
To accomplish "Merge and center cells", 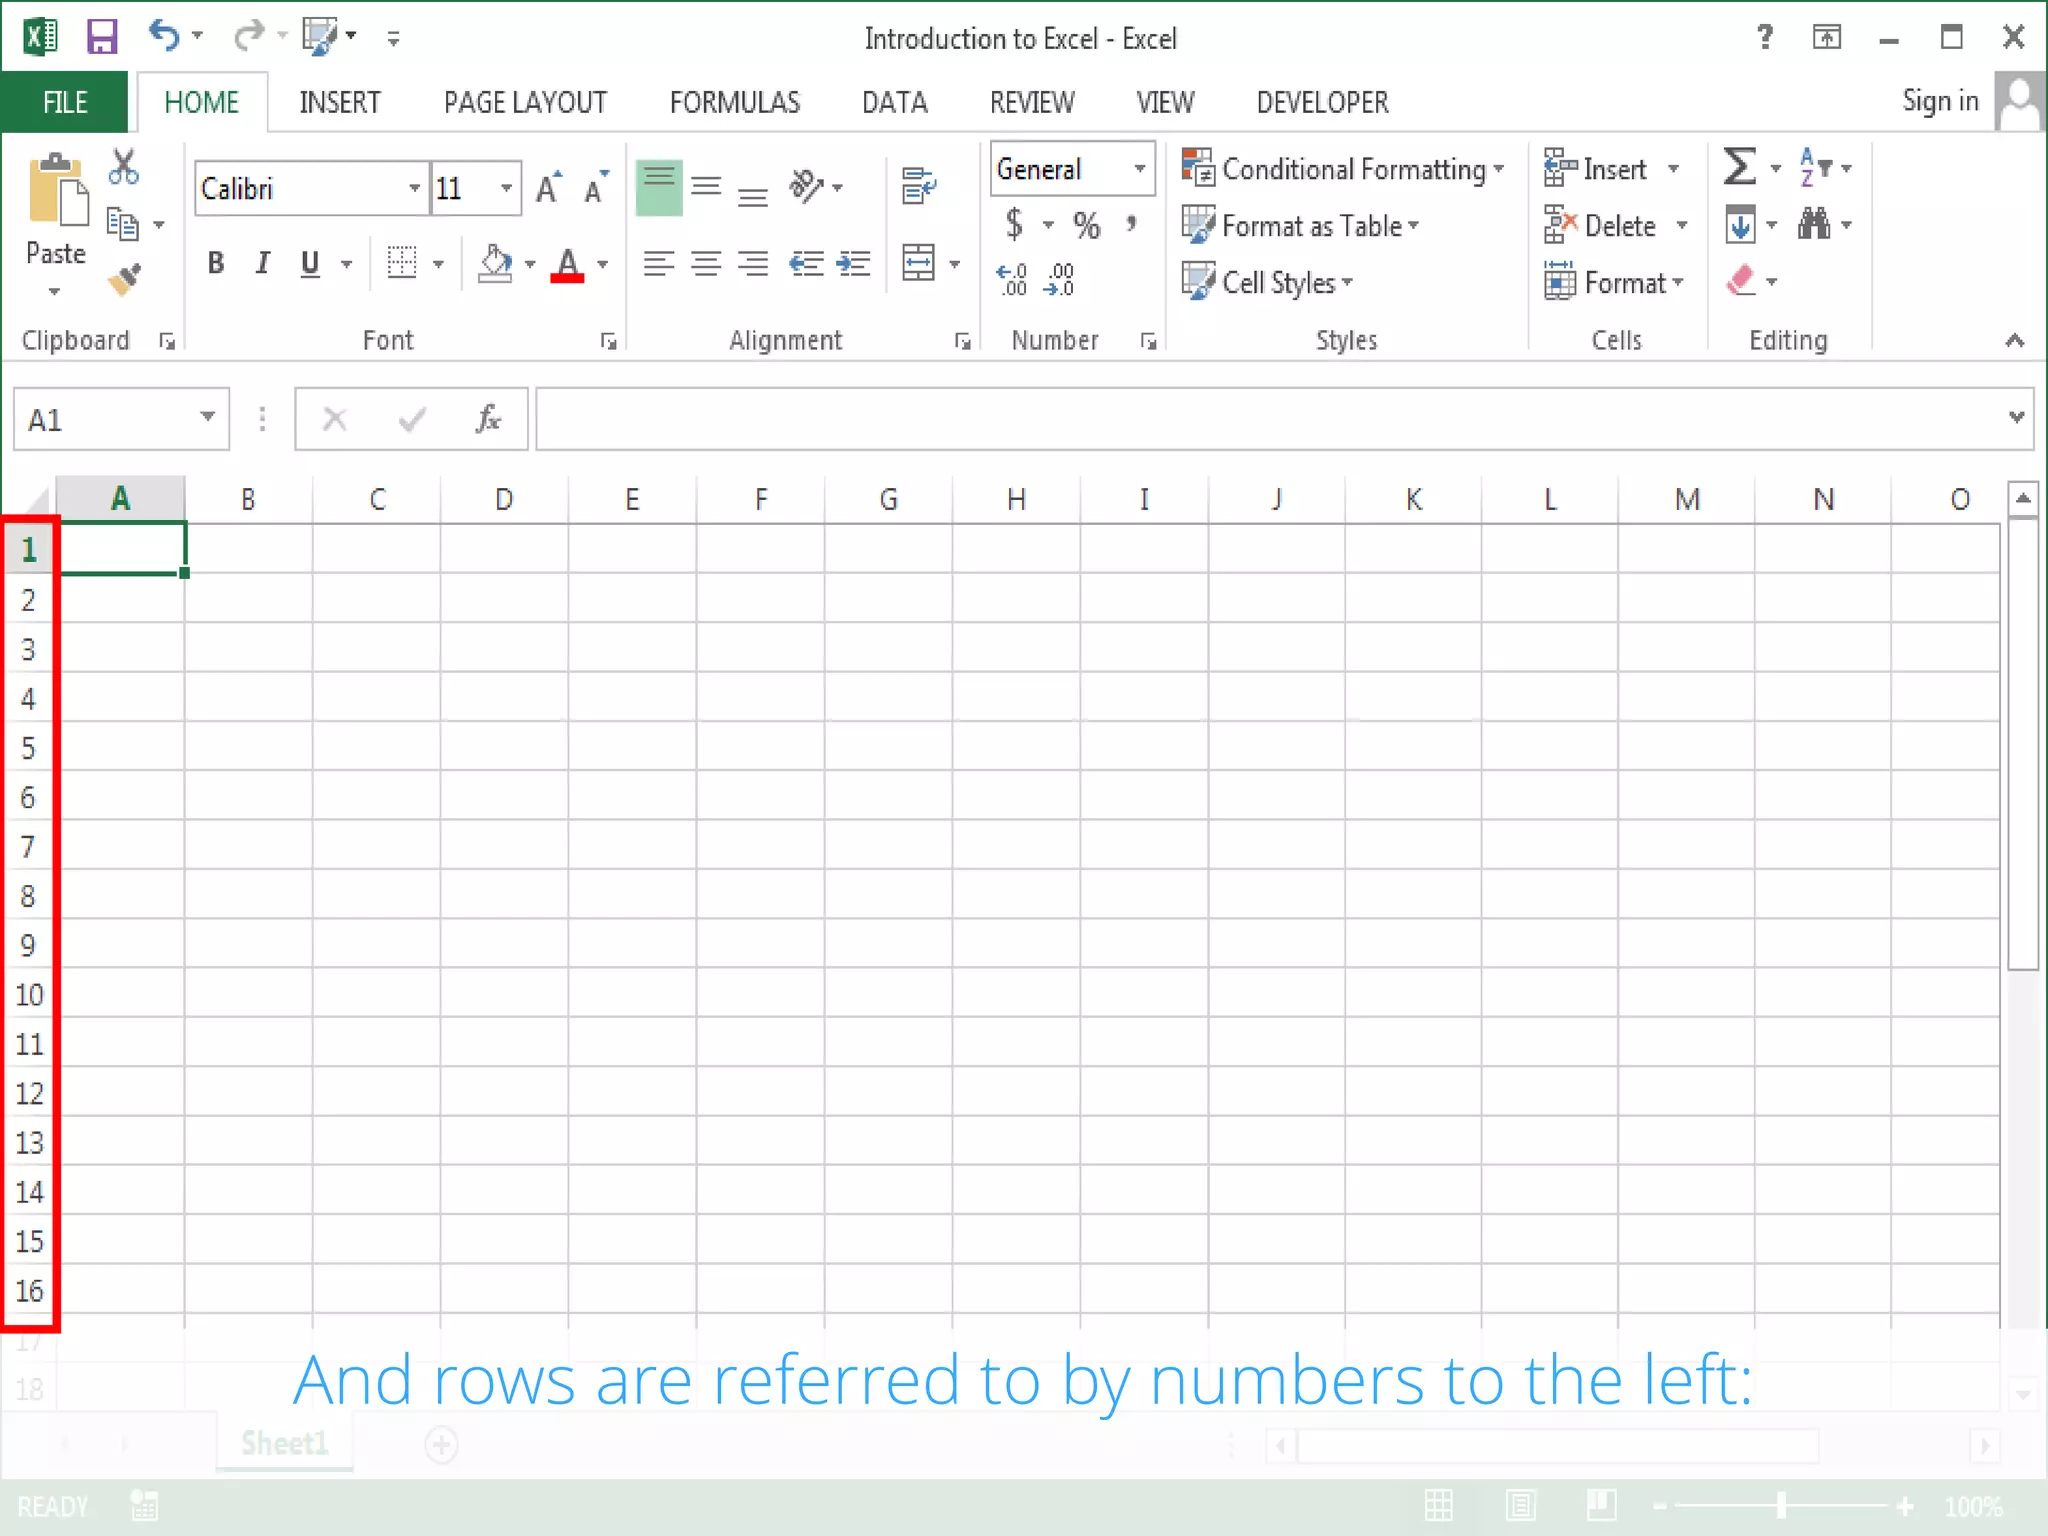I will (918, 264).
